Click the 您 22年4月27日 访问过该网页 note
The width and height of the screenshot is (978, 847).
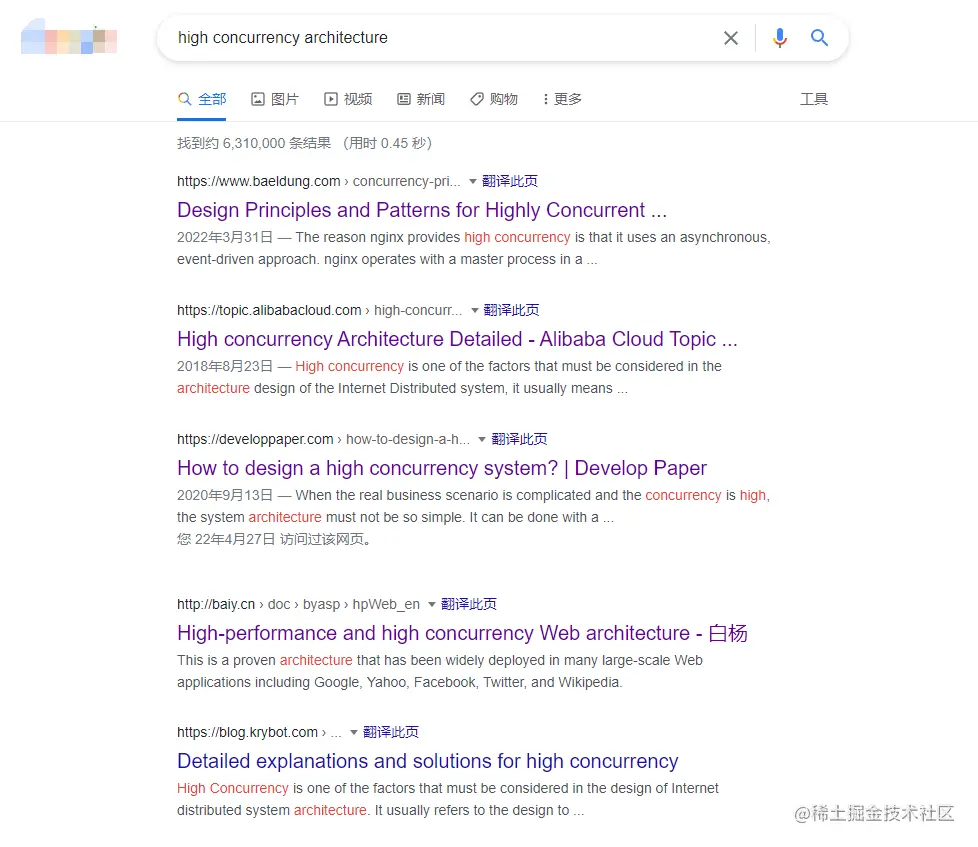point(274,540)
